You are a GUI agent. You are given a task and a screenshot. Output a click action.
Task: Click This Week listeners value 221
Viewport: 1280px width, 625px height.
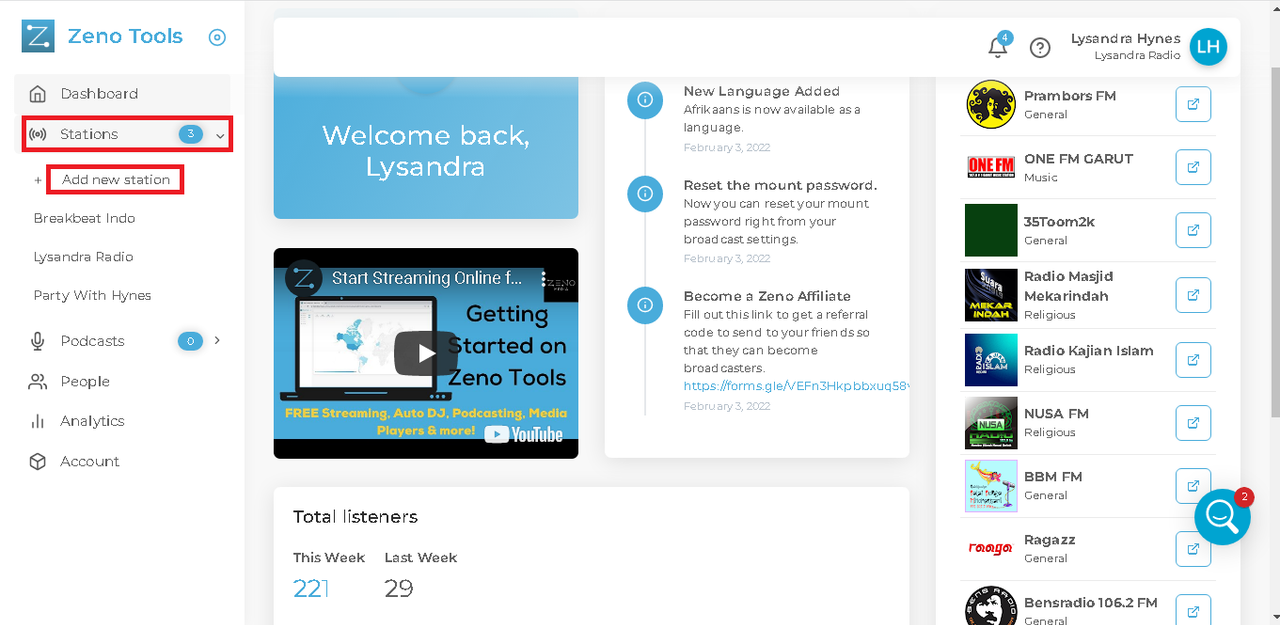[311, 589]
